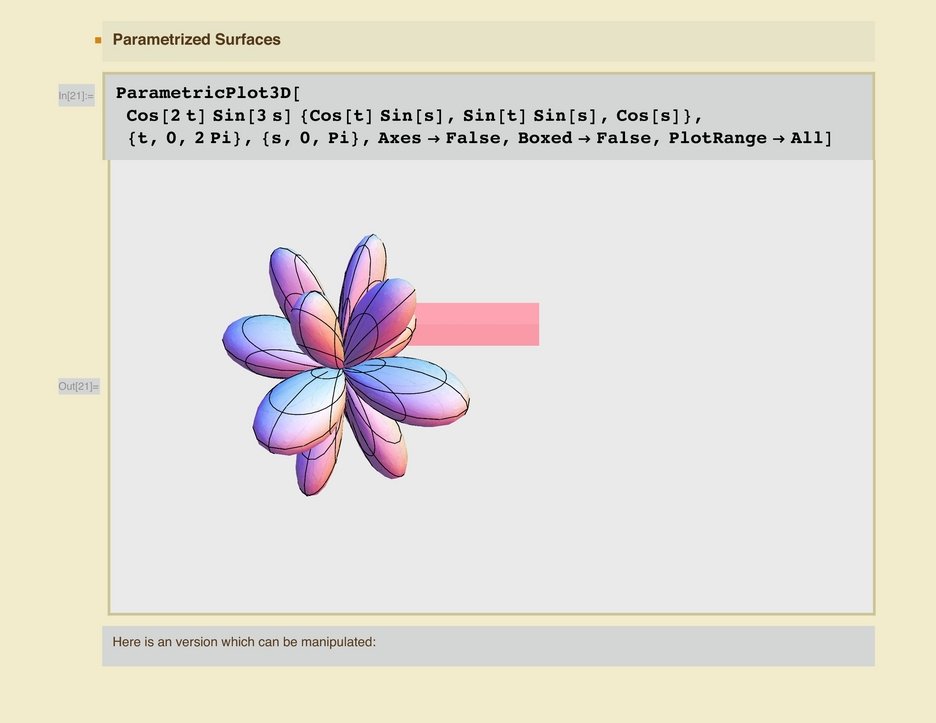Place cursor on ParametricPlot3D function name

[x=200, y=93]
